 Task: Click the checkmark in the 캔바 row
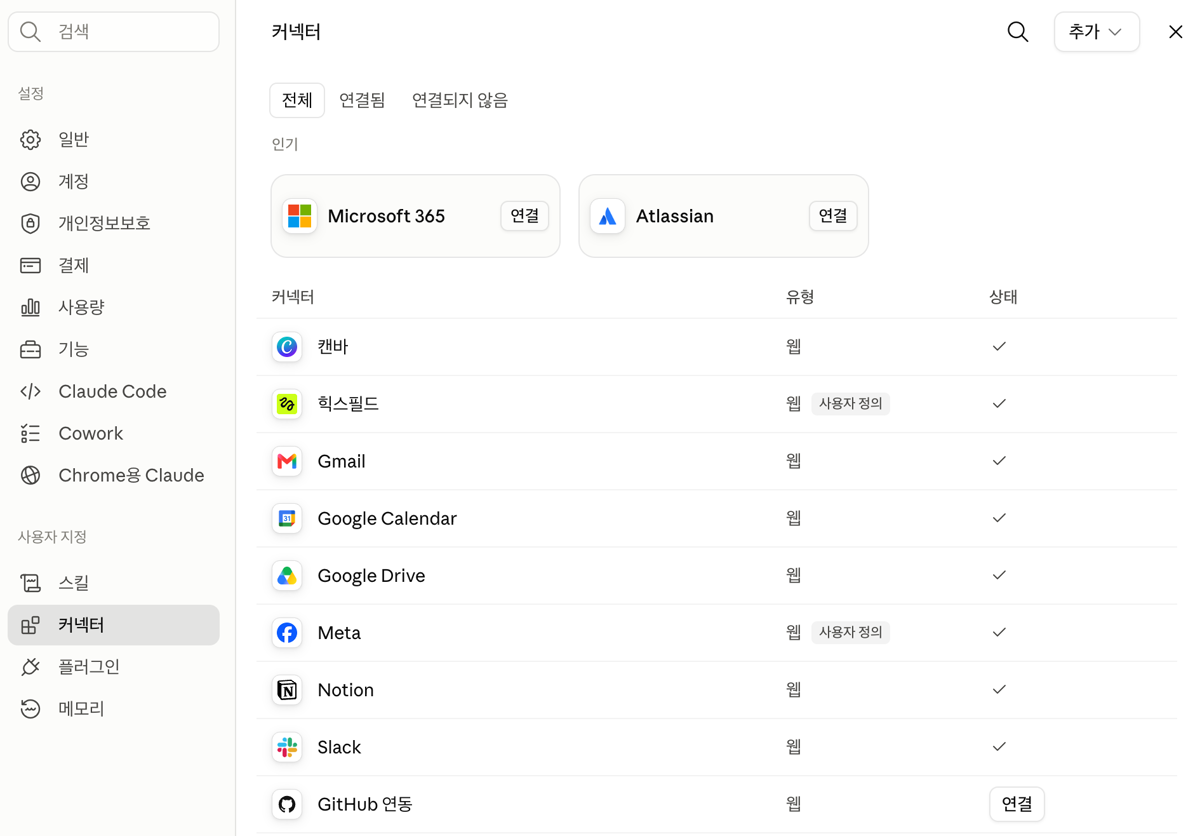(x=999, y=347)
